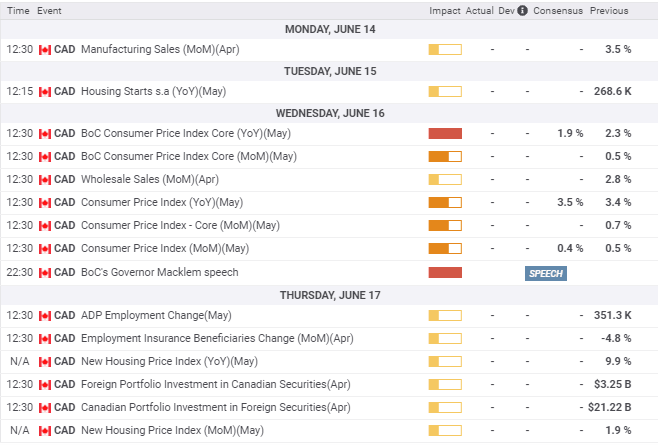Viewport: 658px width, 445px height.
Task: Open Manufacturing Sales (MoM)(Apr) event
Action: pos(160,49)
